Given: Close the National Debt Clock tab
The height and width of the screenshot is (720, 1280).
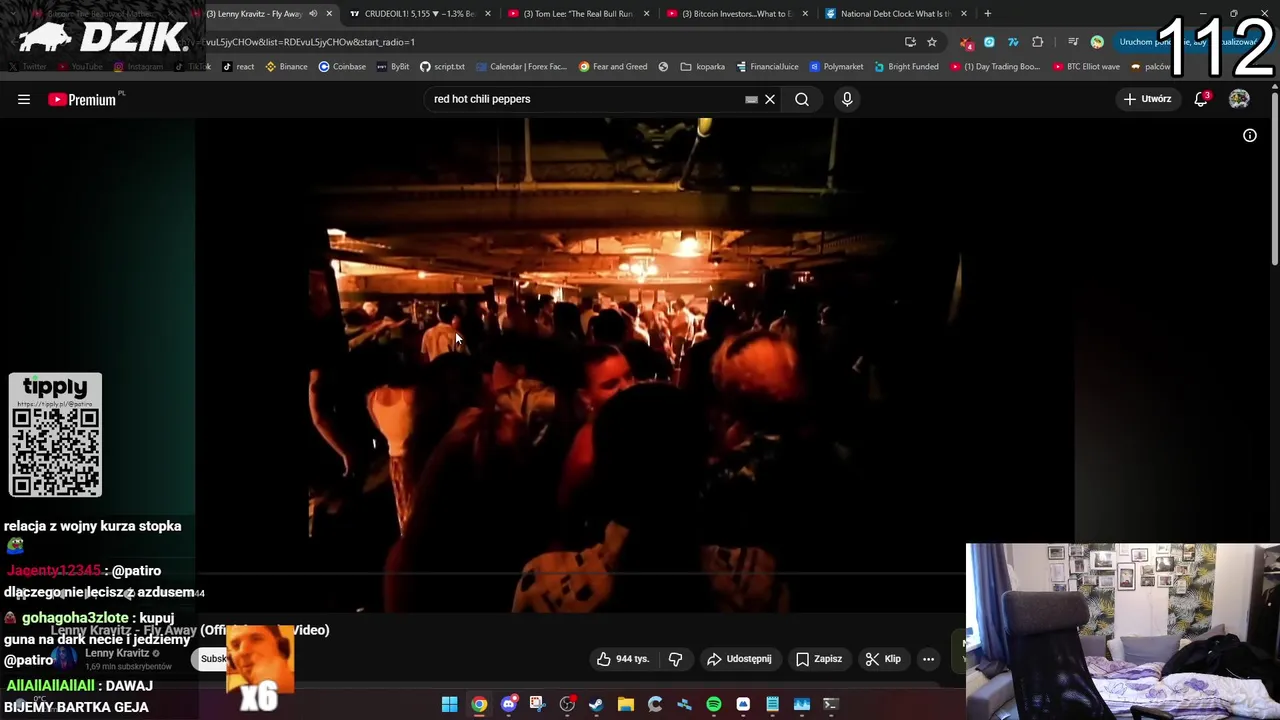Looking at the screenshot, I should (x=964, y=14).
